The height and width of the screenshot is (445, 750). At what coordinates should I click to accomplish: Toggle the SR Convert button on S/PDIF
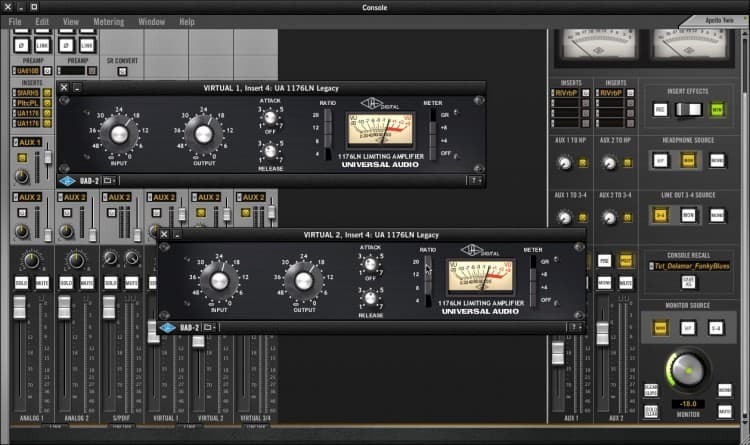[x=122, y=71]
